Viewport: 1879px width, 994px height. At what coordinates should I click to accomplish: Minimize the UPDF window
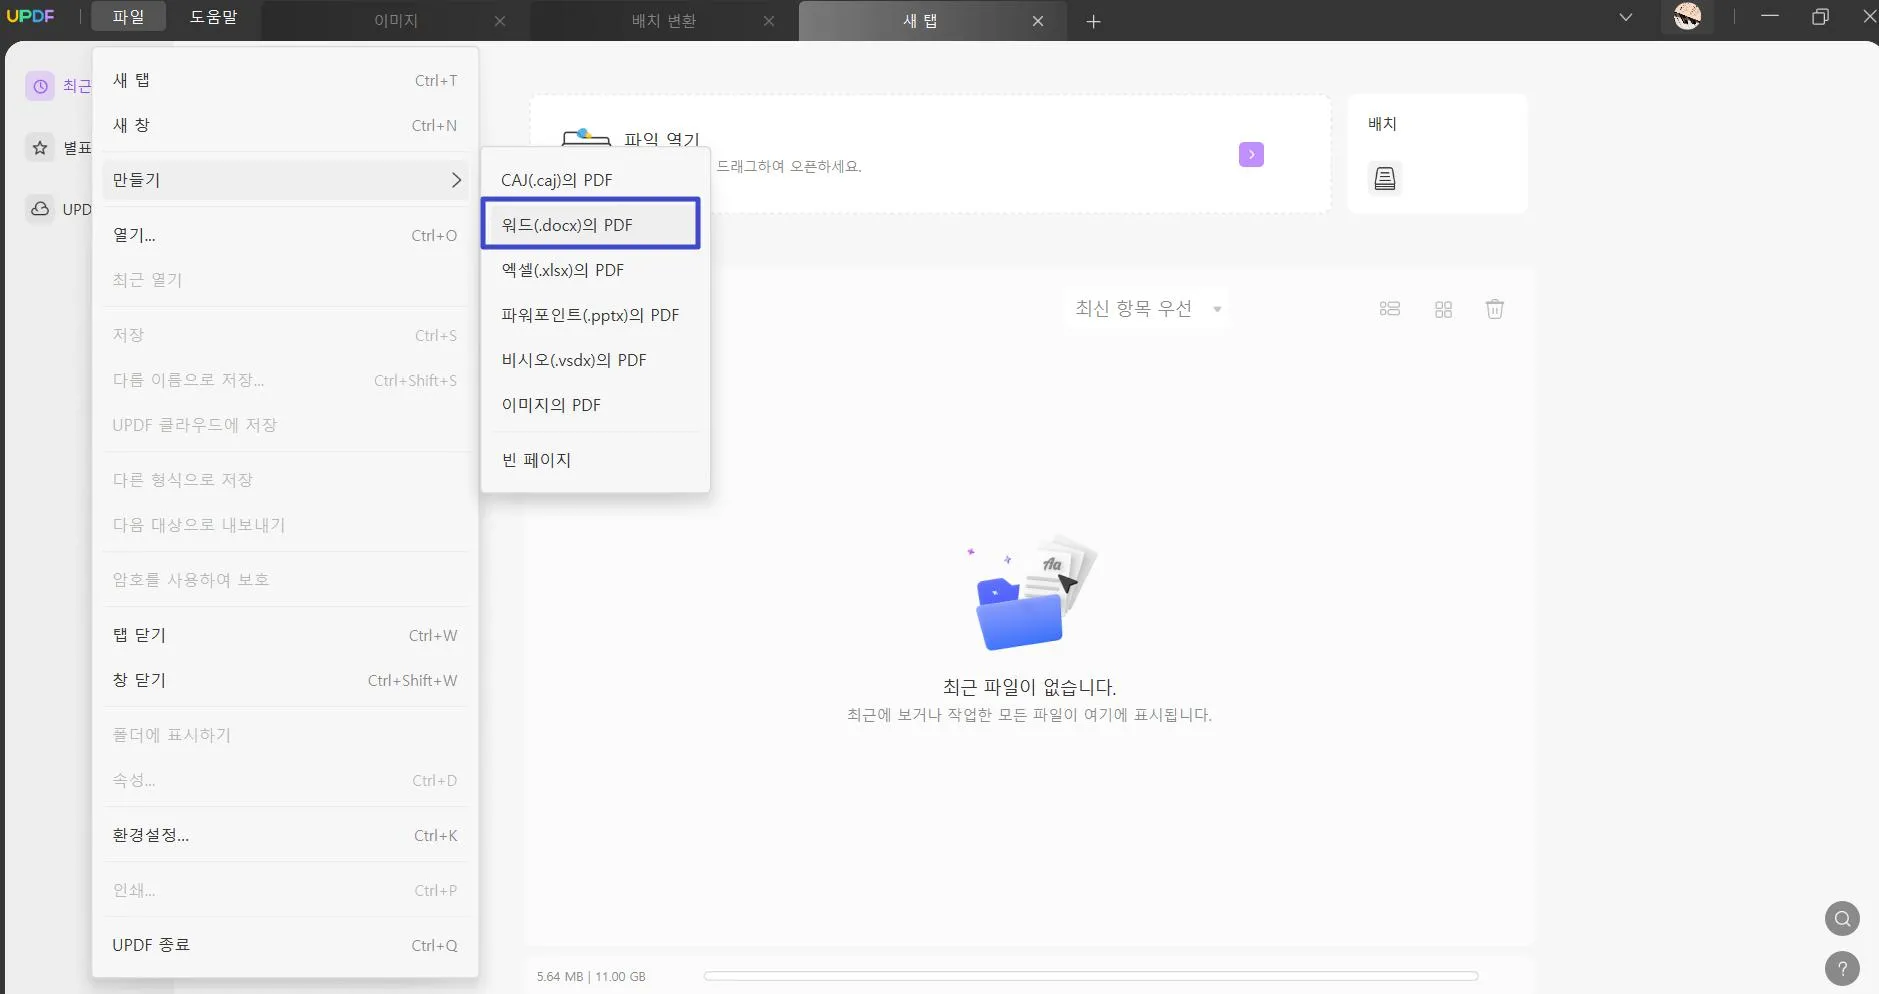pos(1770,17)
